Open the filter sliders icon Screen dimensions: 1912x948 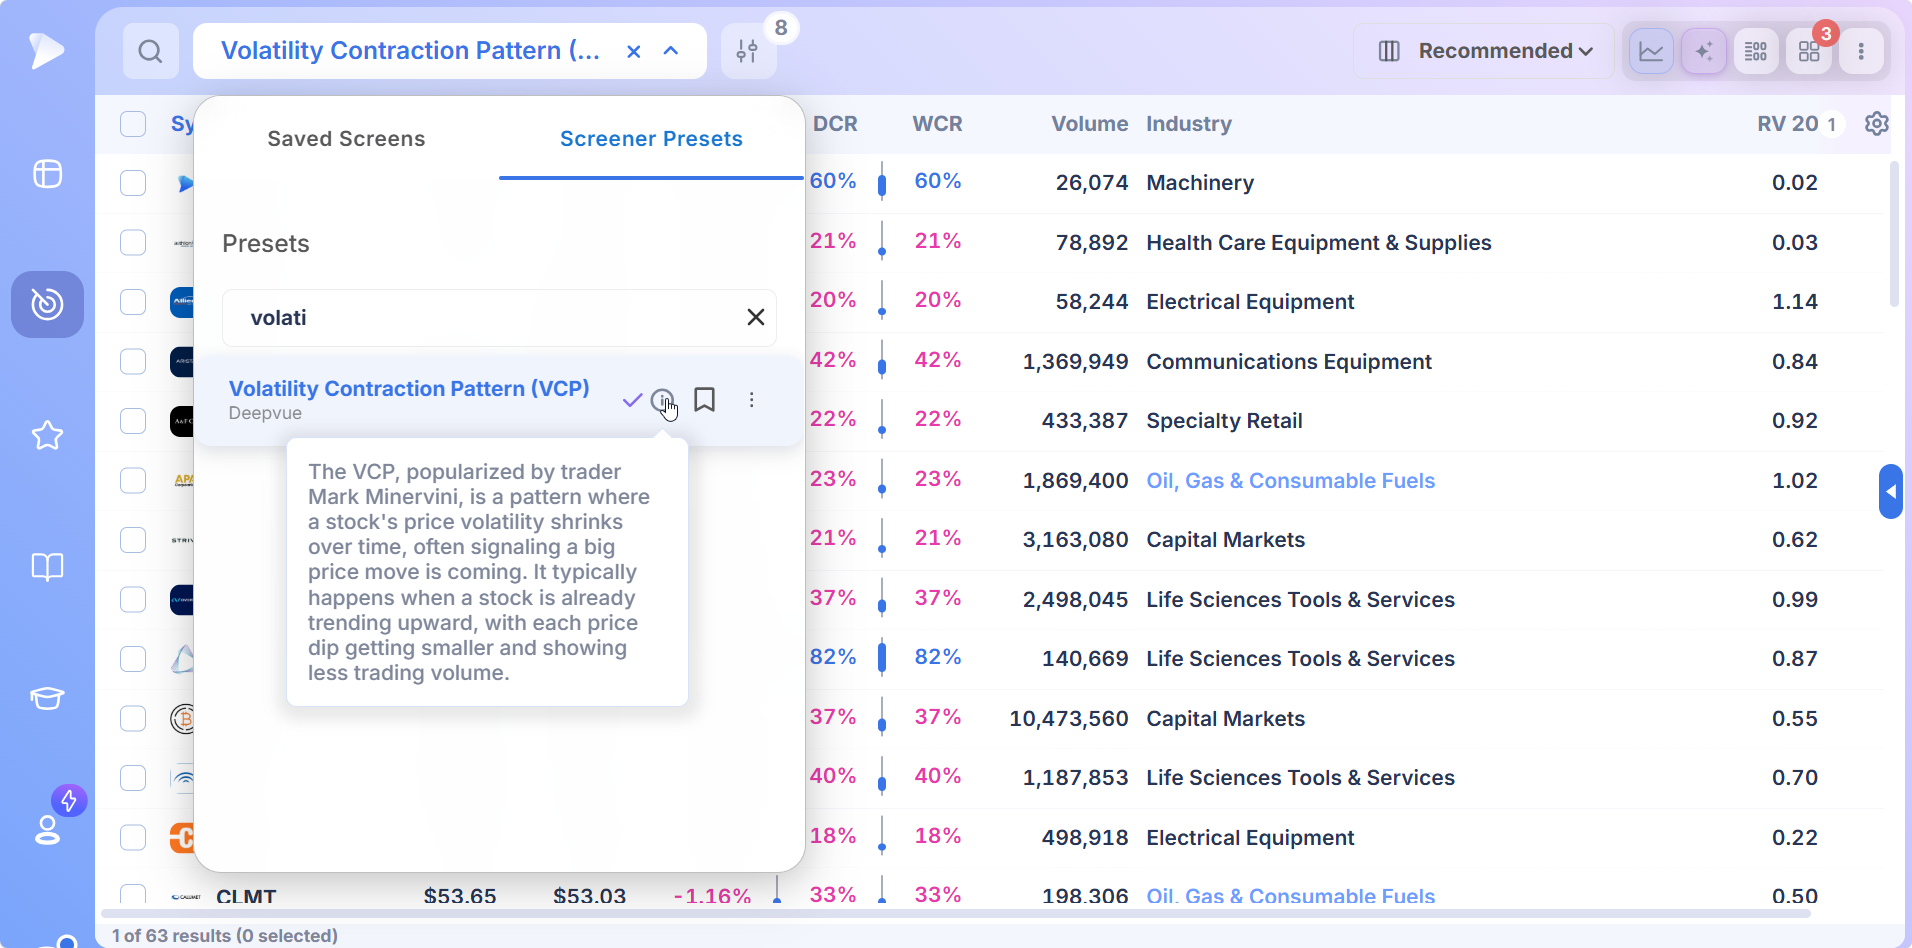click(747, 51)
